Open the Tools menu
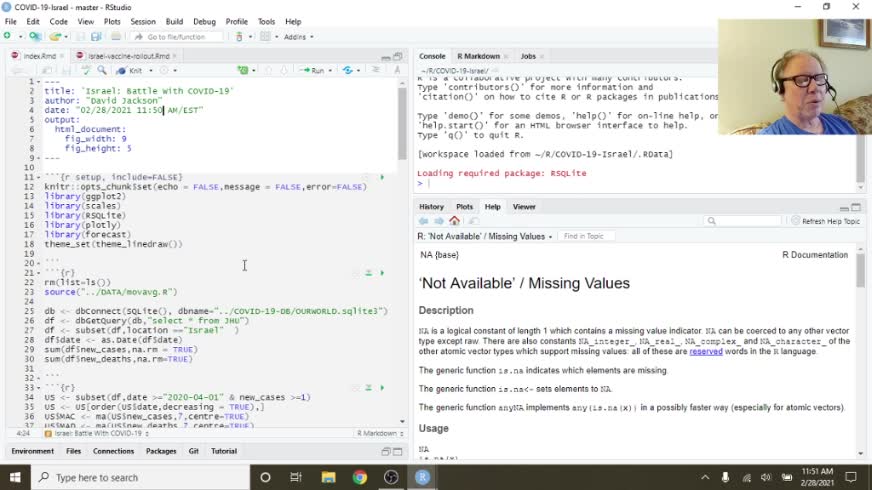The image size is (872, 490). 266,22
